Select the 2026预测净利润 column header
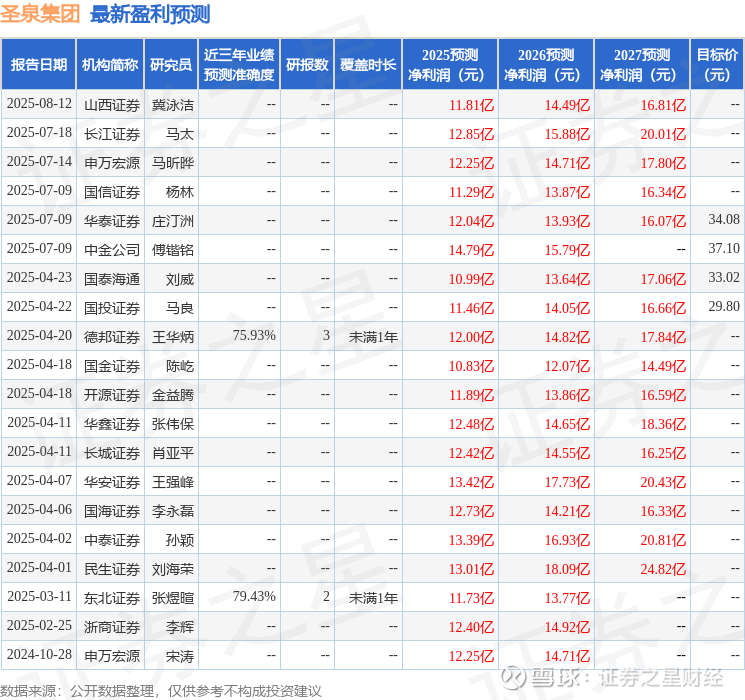The width and height of the screenshot is (745, 700). (546, 65)
